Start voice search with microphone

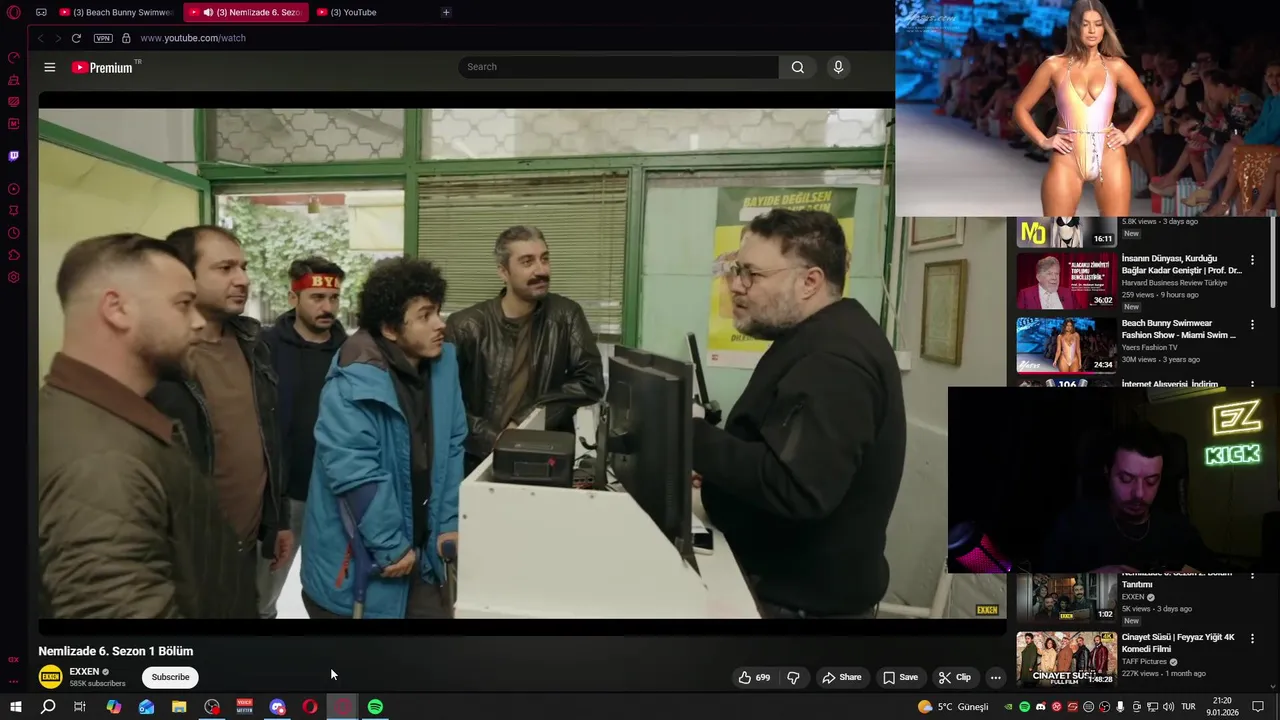pyautogui.click(x=838, y=67)
